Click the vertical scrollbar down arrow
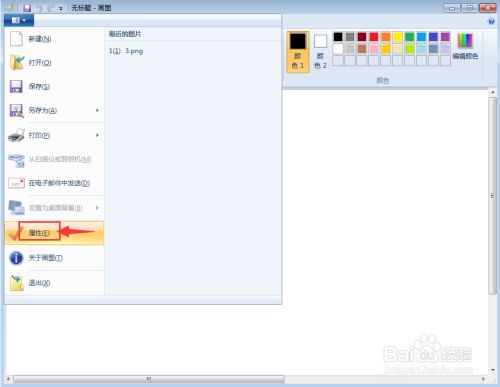 (x=493, y=369)
